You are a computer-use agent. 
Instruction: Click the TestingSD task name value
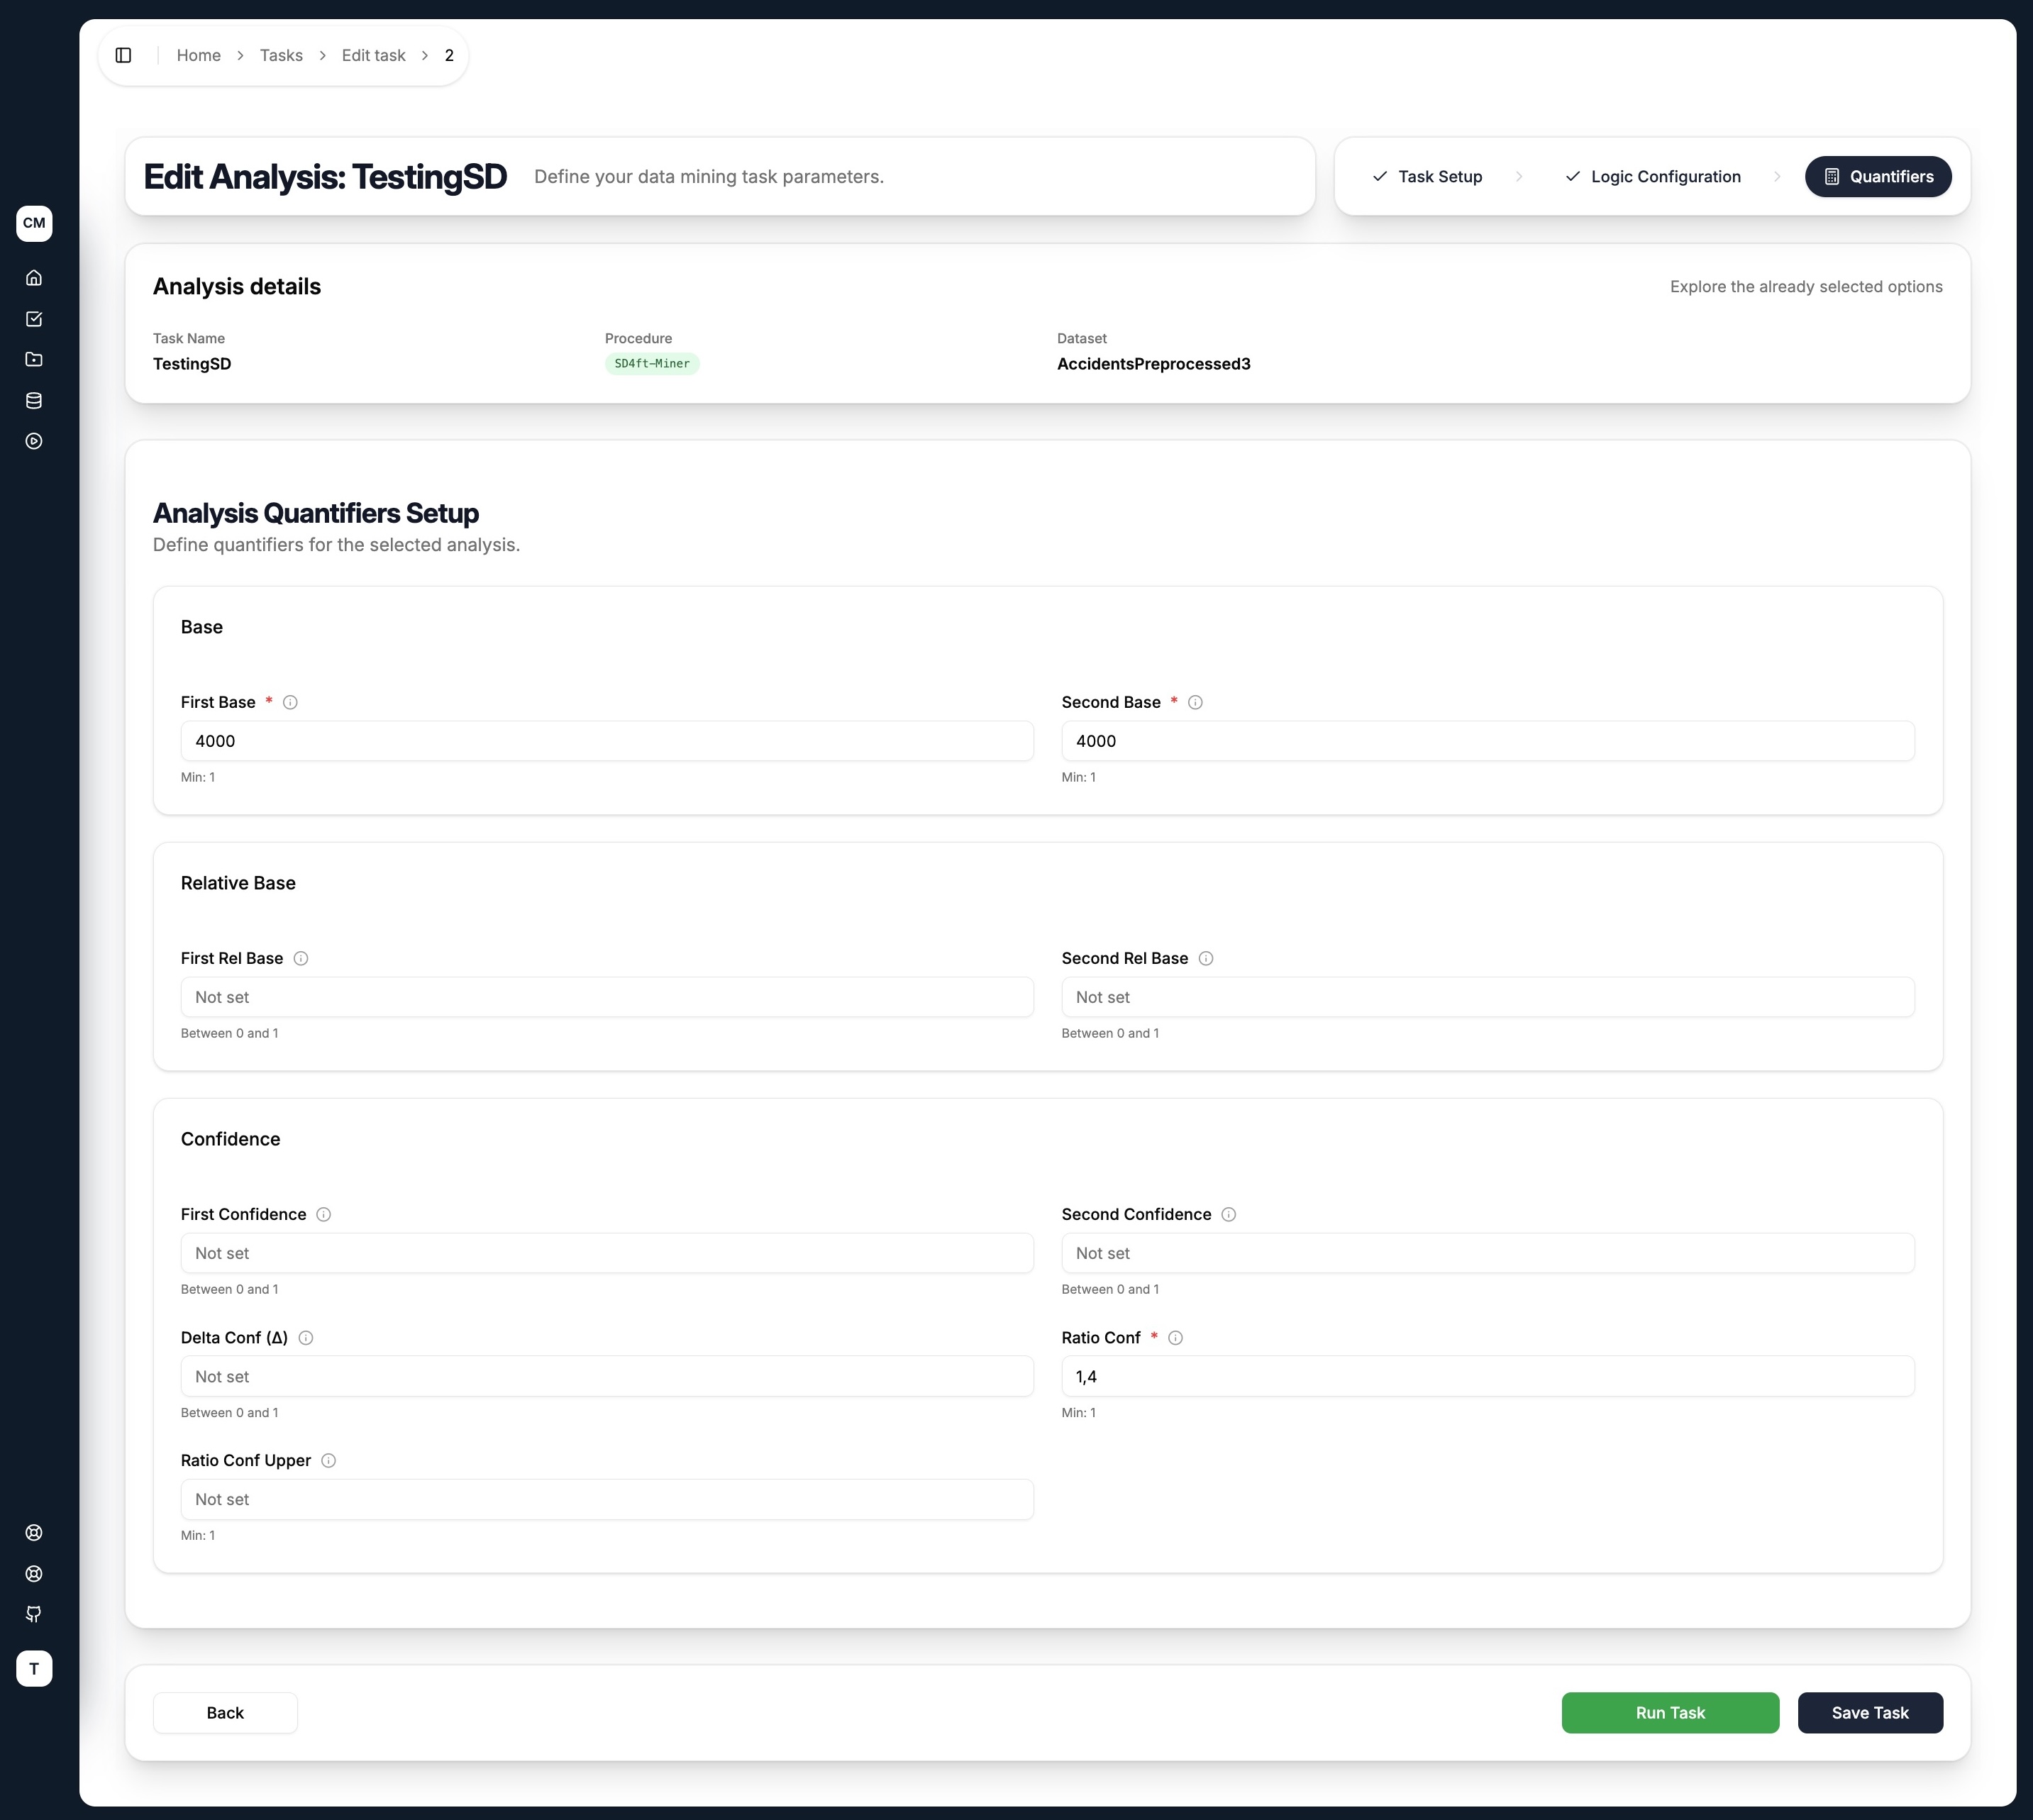(x=192, y=364)
